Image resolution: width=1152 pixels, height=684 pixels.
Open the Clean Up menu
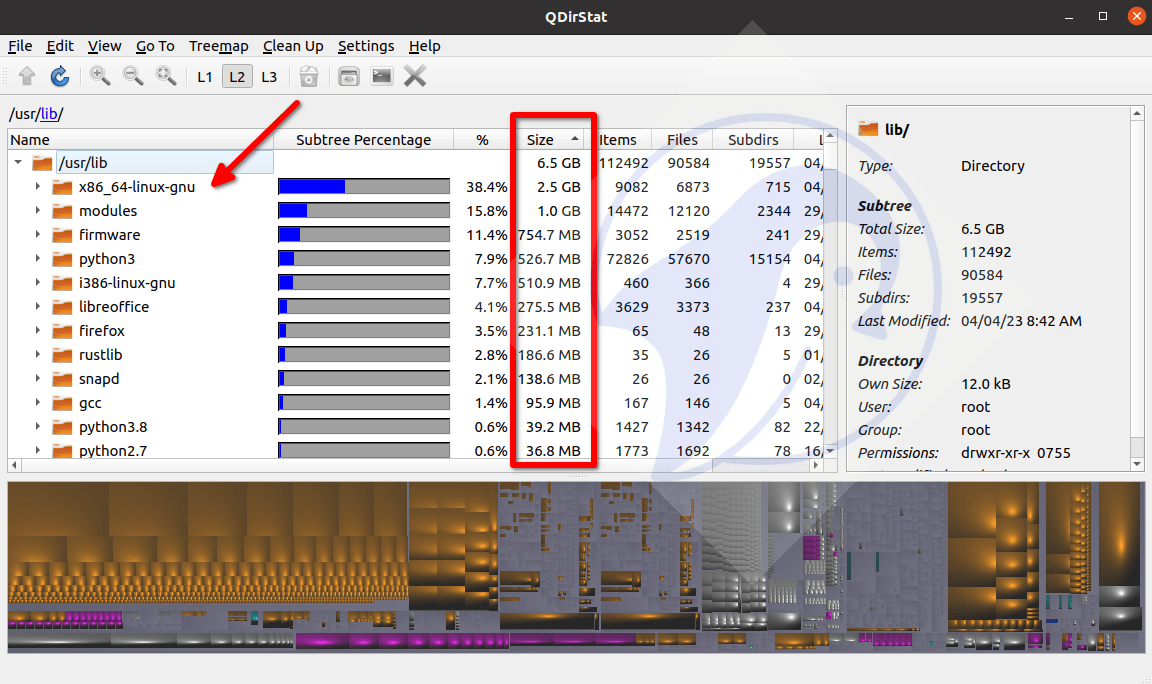[x=292, y=46]
